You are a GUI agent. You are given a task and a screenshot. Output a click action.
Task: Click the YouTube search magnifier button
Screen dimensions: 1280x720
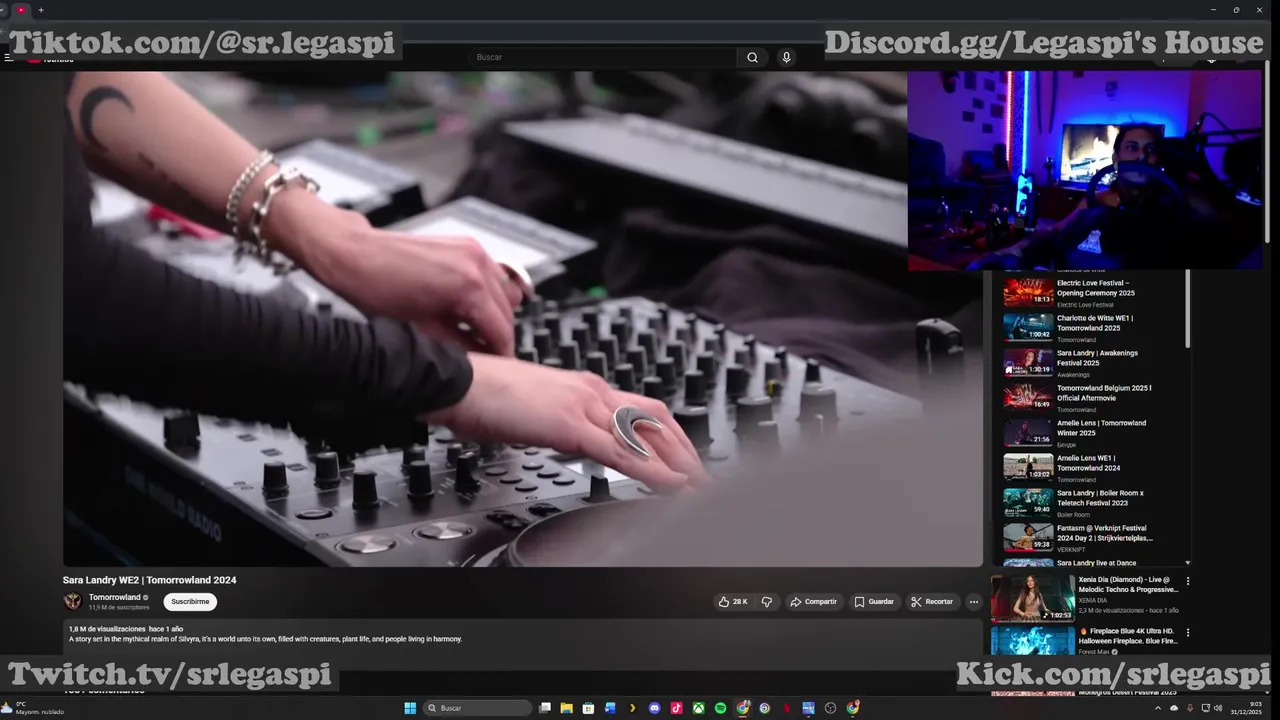(x=752, y=57)
